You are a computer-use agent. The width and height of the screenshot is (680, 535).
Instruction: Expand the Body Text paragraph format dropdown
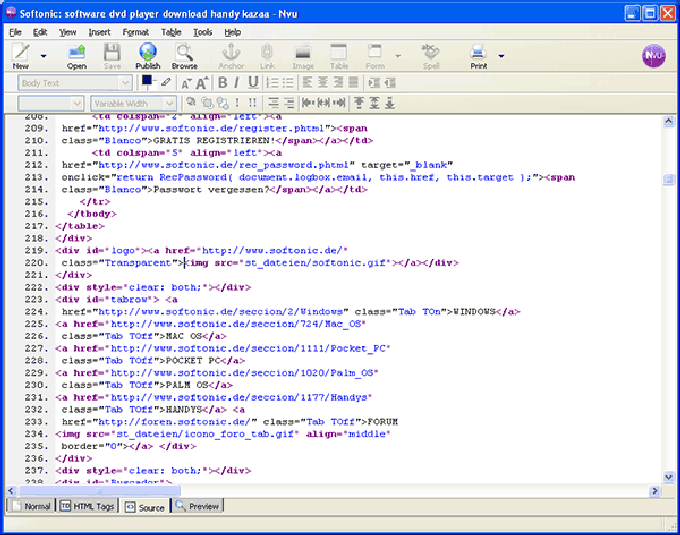click(x=124, y=83)
